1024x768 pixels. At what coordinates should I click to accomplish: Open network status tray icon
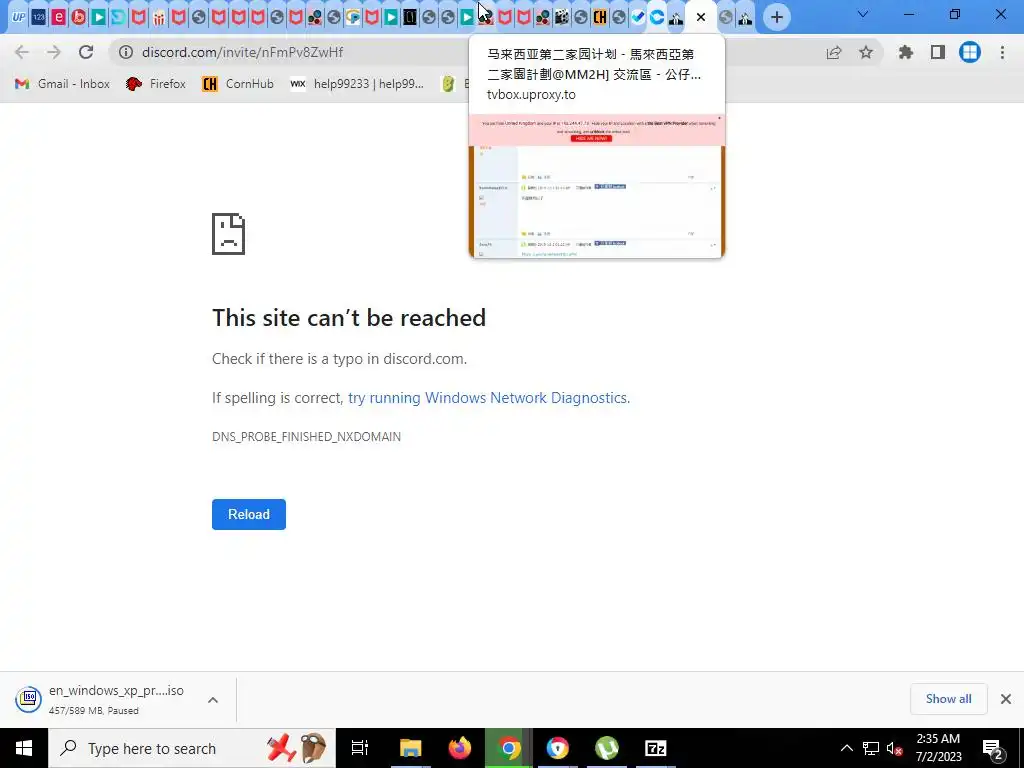click(871, 748)
